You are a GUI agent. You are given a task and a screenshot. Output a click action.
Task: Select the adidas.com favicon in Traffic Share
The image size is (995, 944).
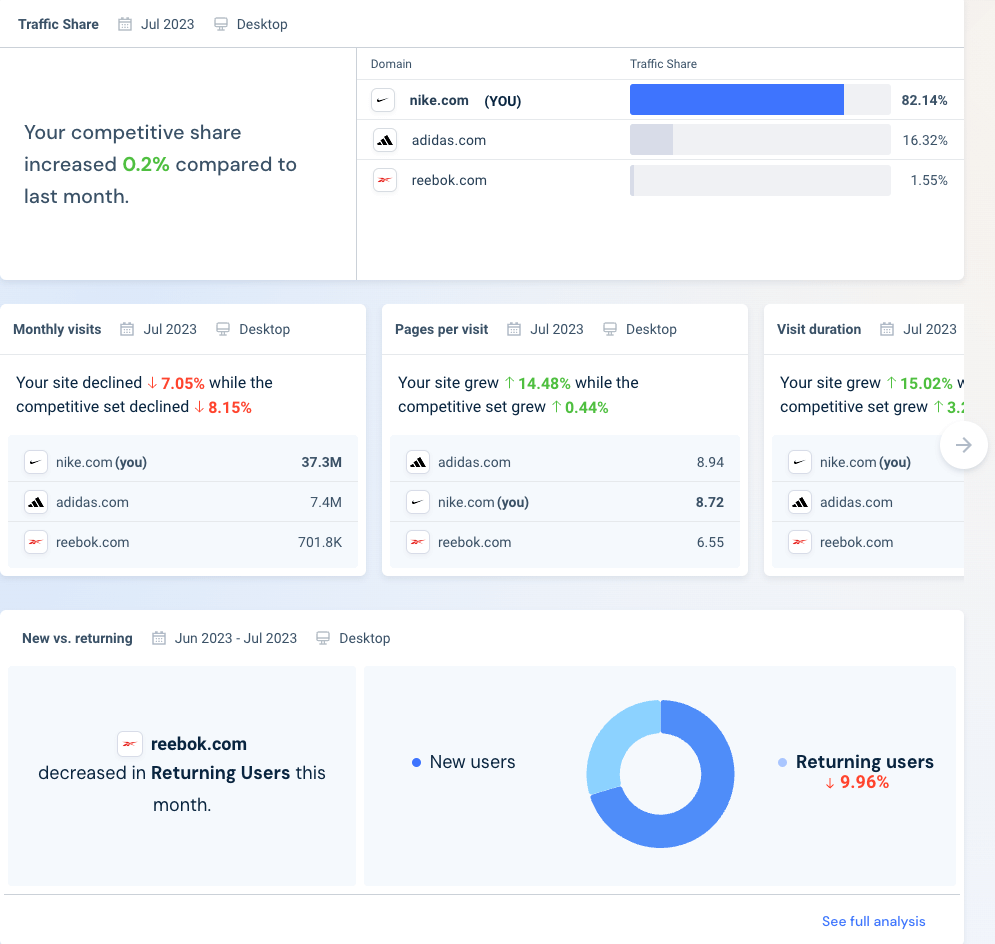385,140
